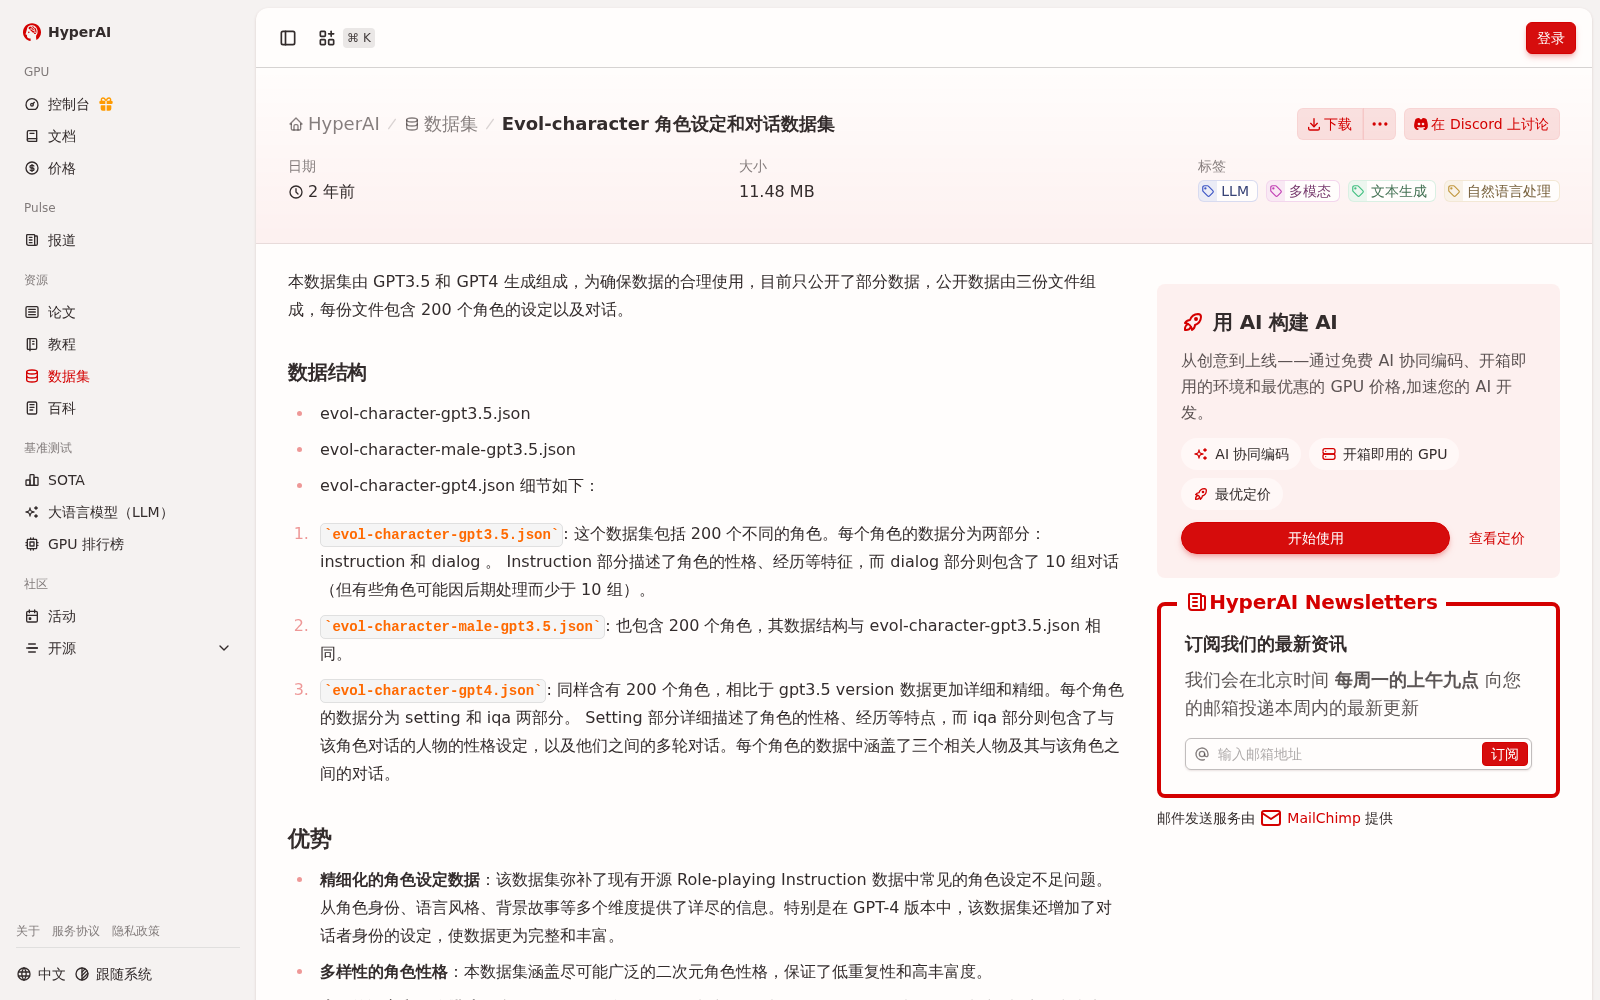
Task: Click the LLM tag
Action: 1226,191
